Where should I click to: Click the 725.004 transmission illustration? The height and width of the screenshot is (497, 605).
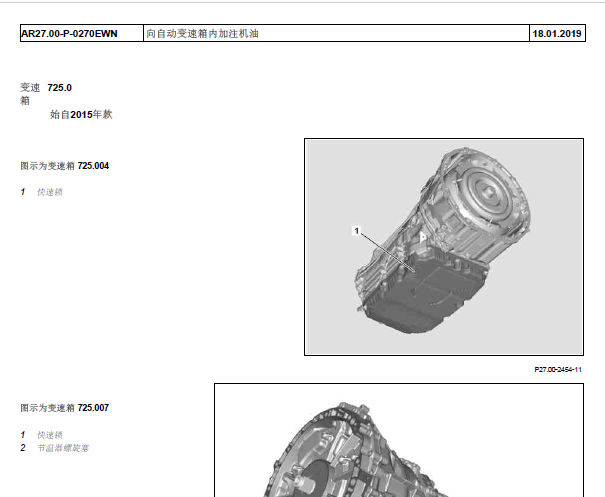pos(444,247)
